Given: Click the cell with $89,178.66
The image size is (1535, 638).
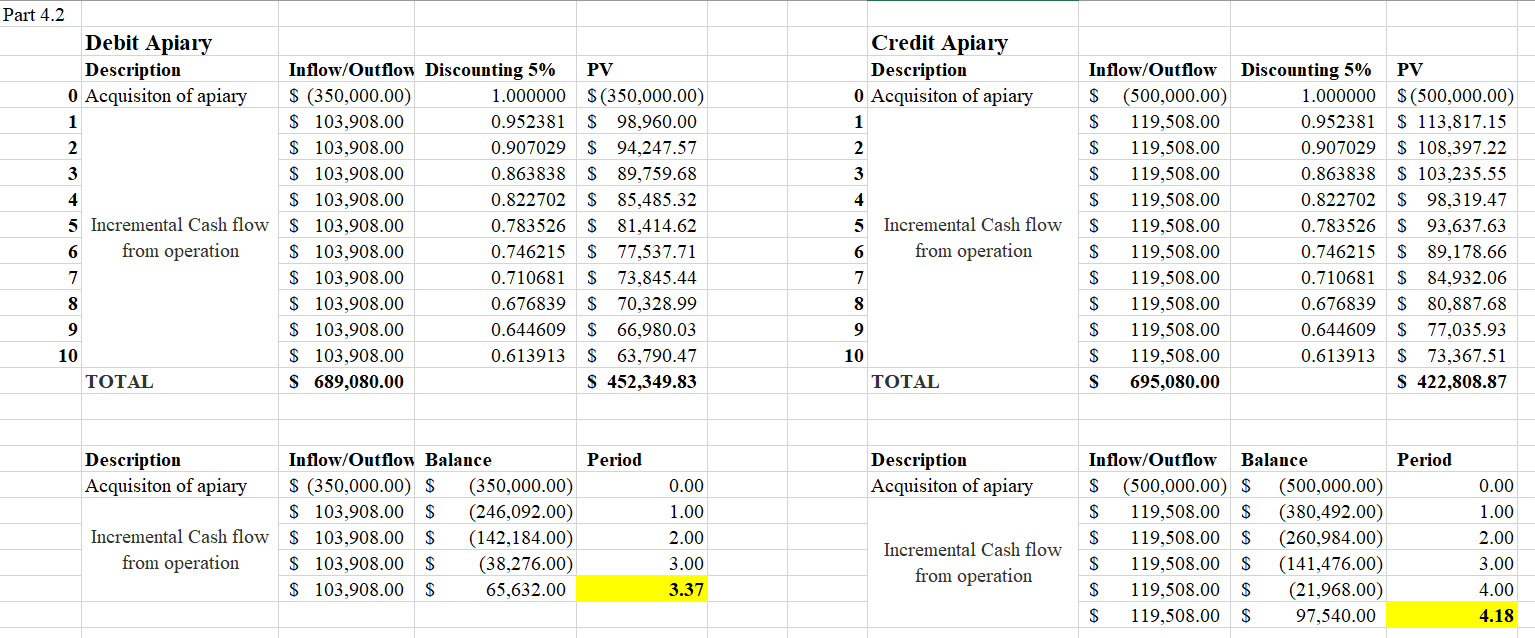Looking at the screenshot, I should click(1452, 251).
